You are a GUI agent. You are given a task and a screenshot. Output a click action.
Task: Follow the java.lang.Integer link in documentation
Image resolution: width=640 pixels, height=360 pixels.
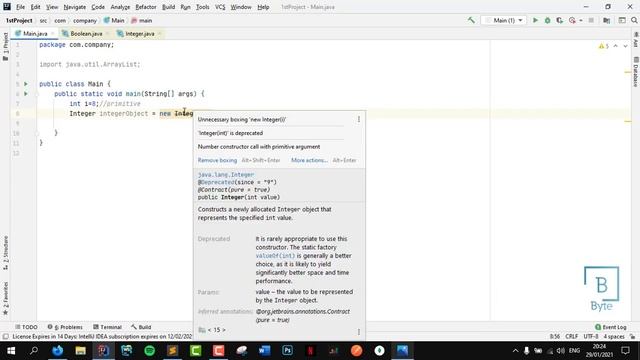pos(226,174)
